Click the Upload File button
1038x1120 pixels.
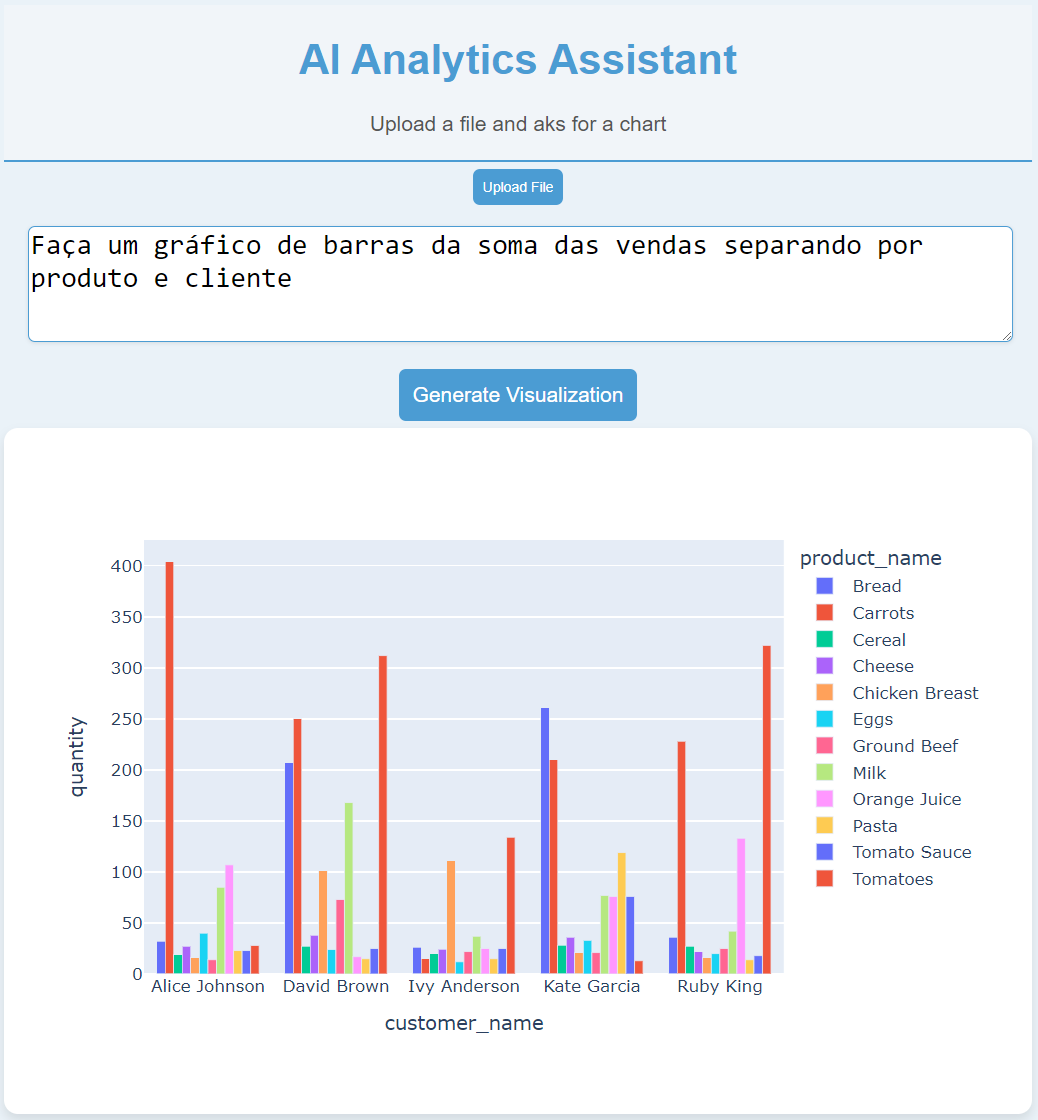tap(517, 187)
